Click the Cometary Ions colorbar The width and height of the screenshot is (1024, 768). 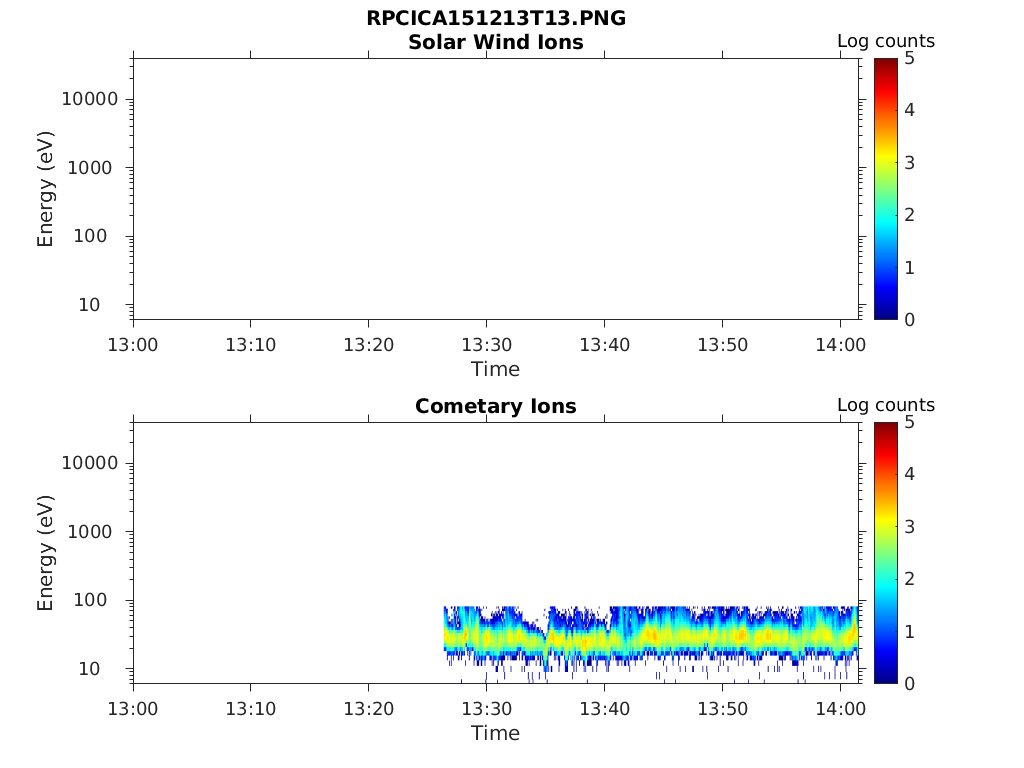pos(886,552)
